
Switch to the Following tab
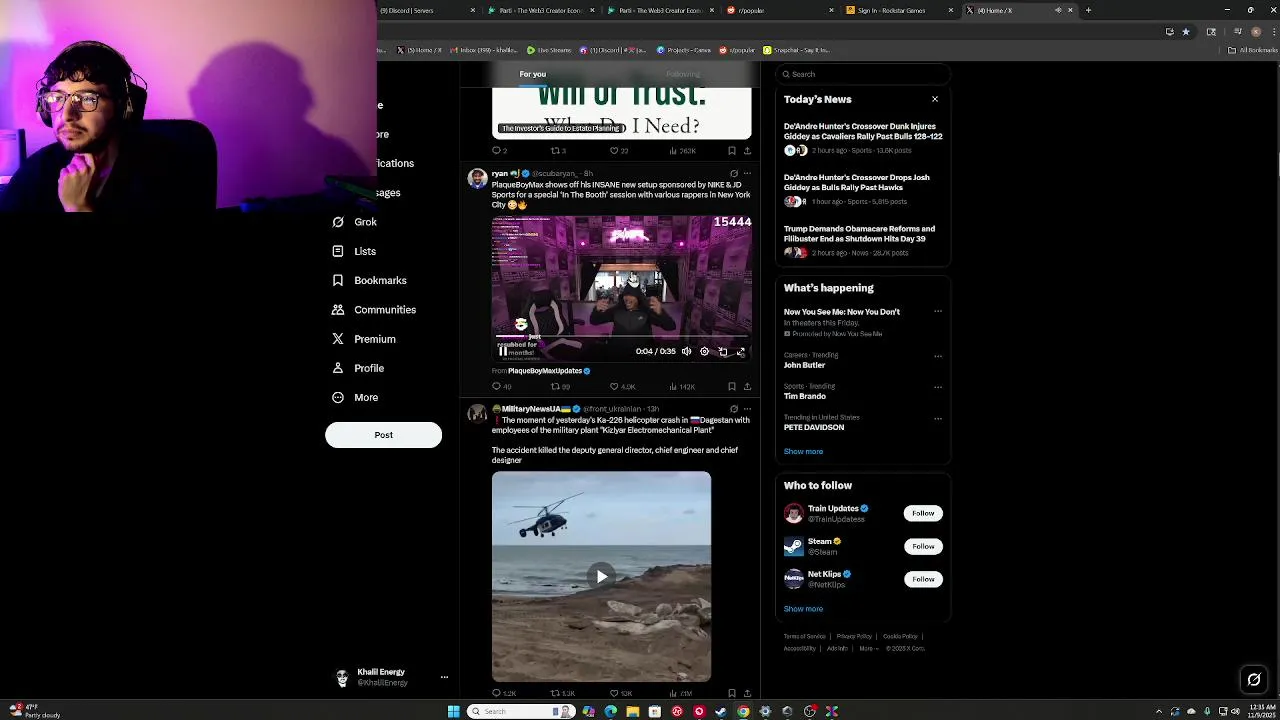683,74
